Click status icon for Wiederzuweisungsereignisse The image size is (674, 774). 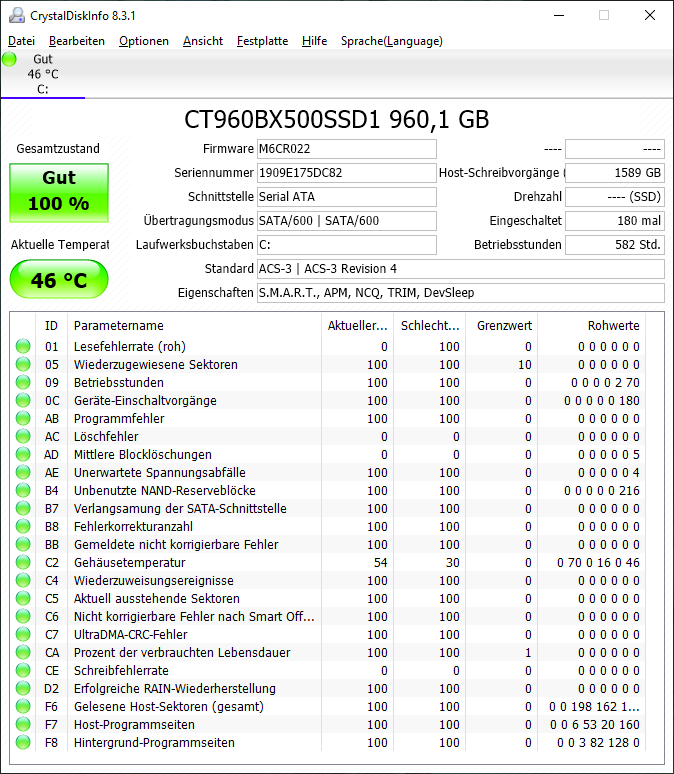point(23,580)
